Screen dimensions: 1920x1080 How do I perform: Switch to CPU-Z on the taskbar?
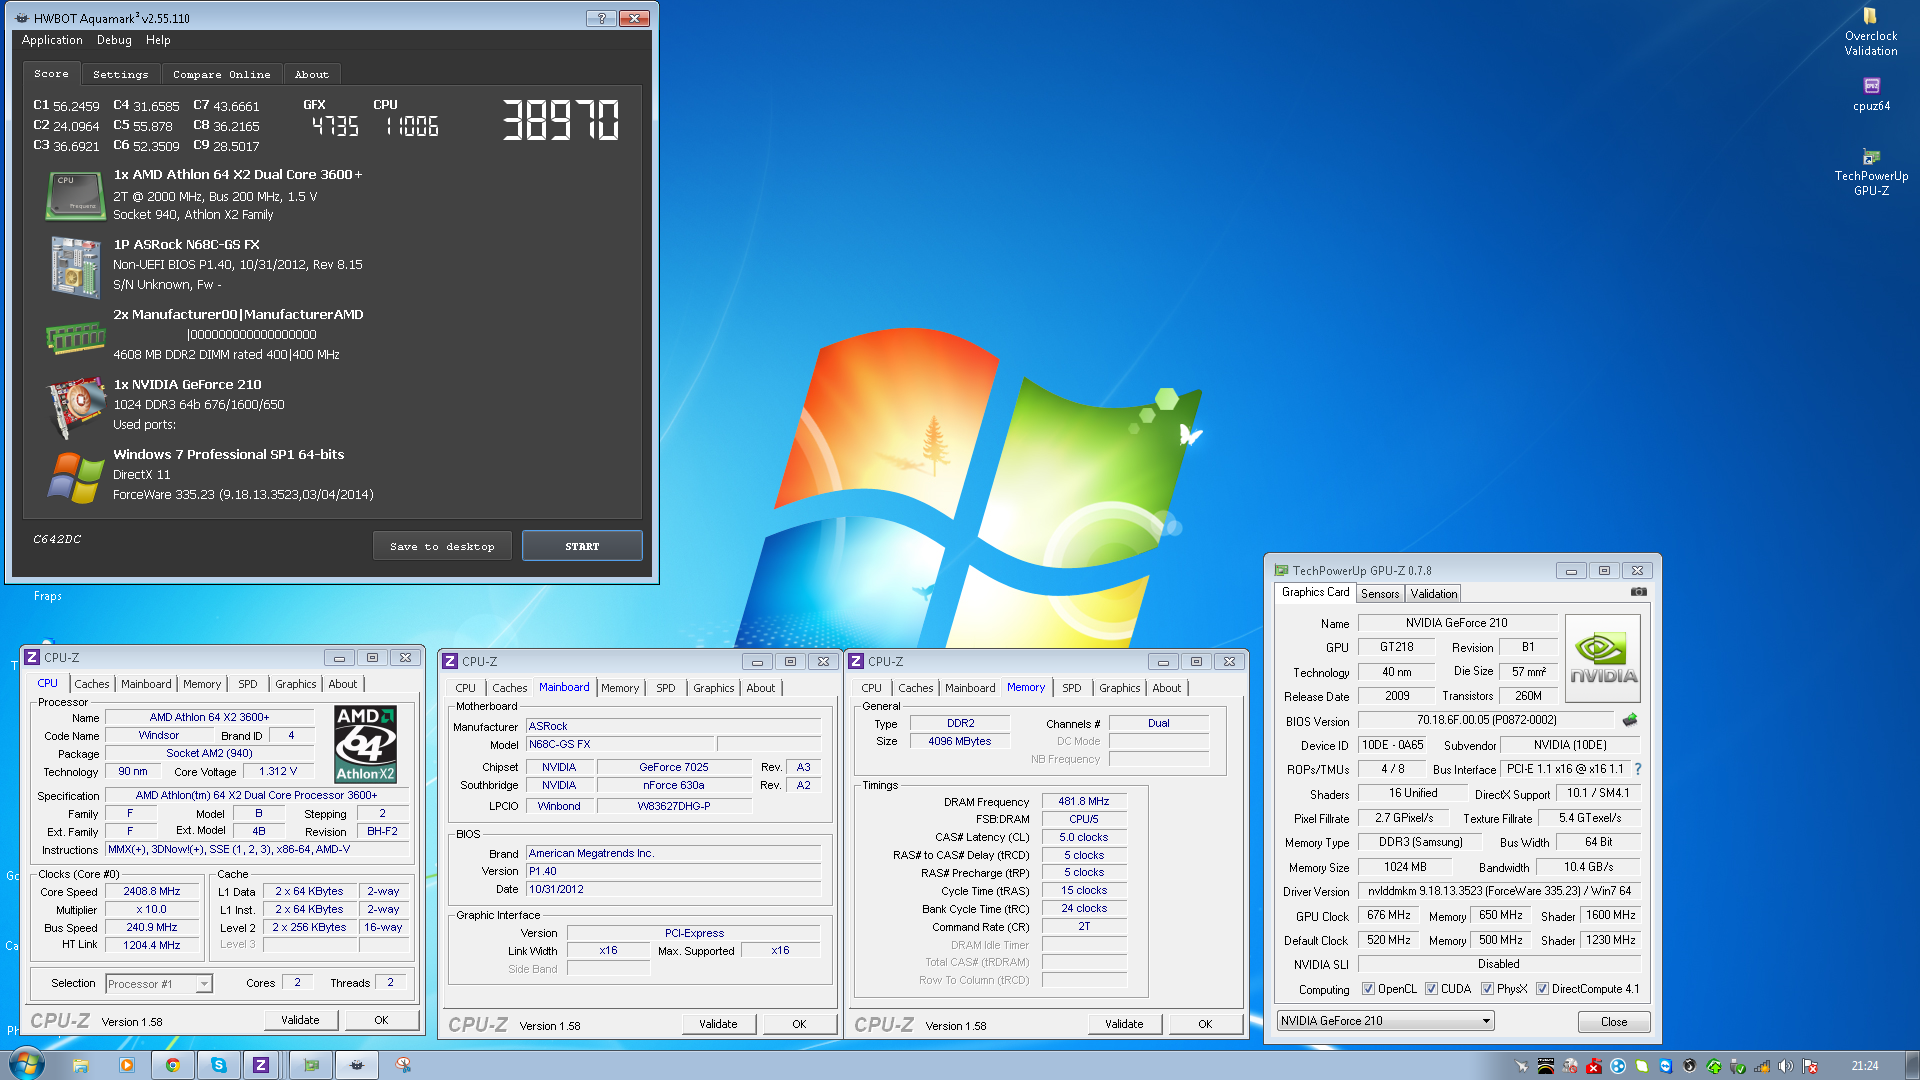click(261, 1065)
